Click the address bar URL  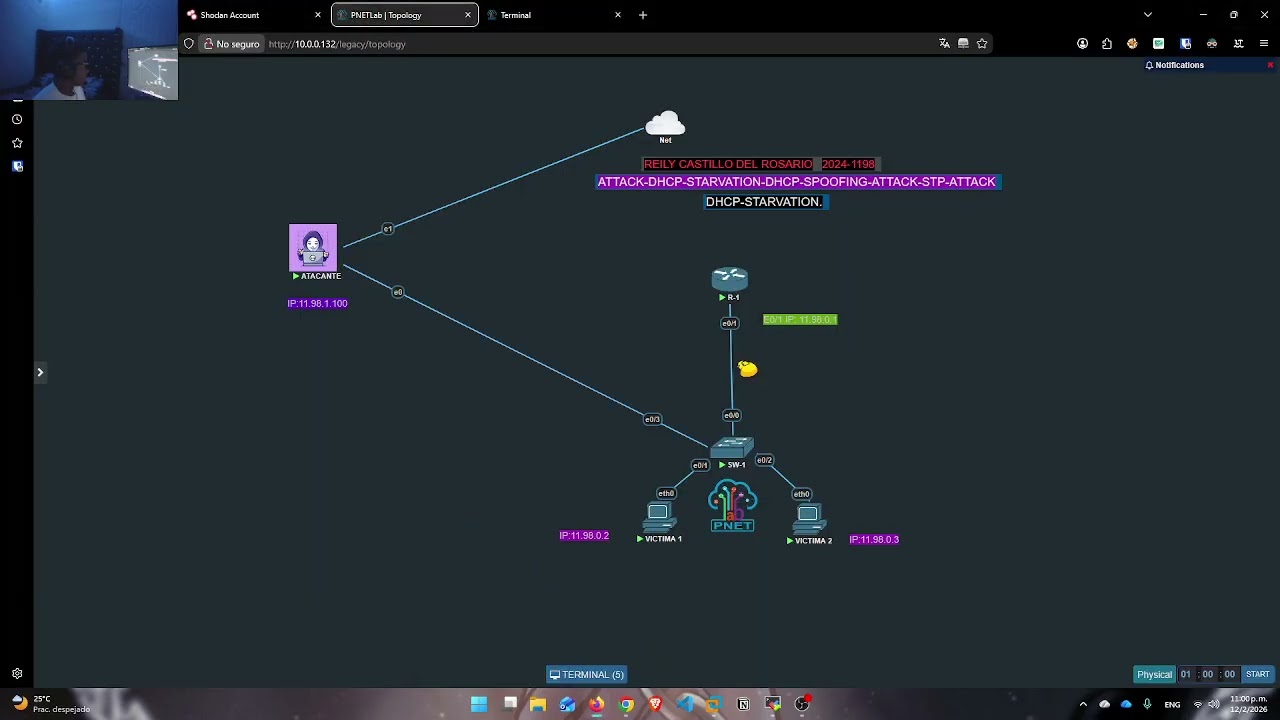click(x=337, y=44)
